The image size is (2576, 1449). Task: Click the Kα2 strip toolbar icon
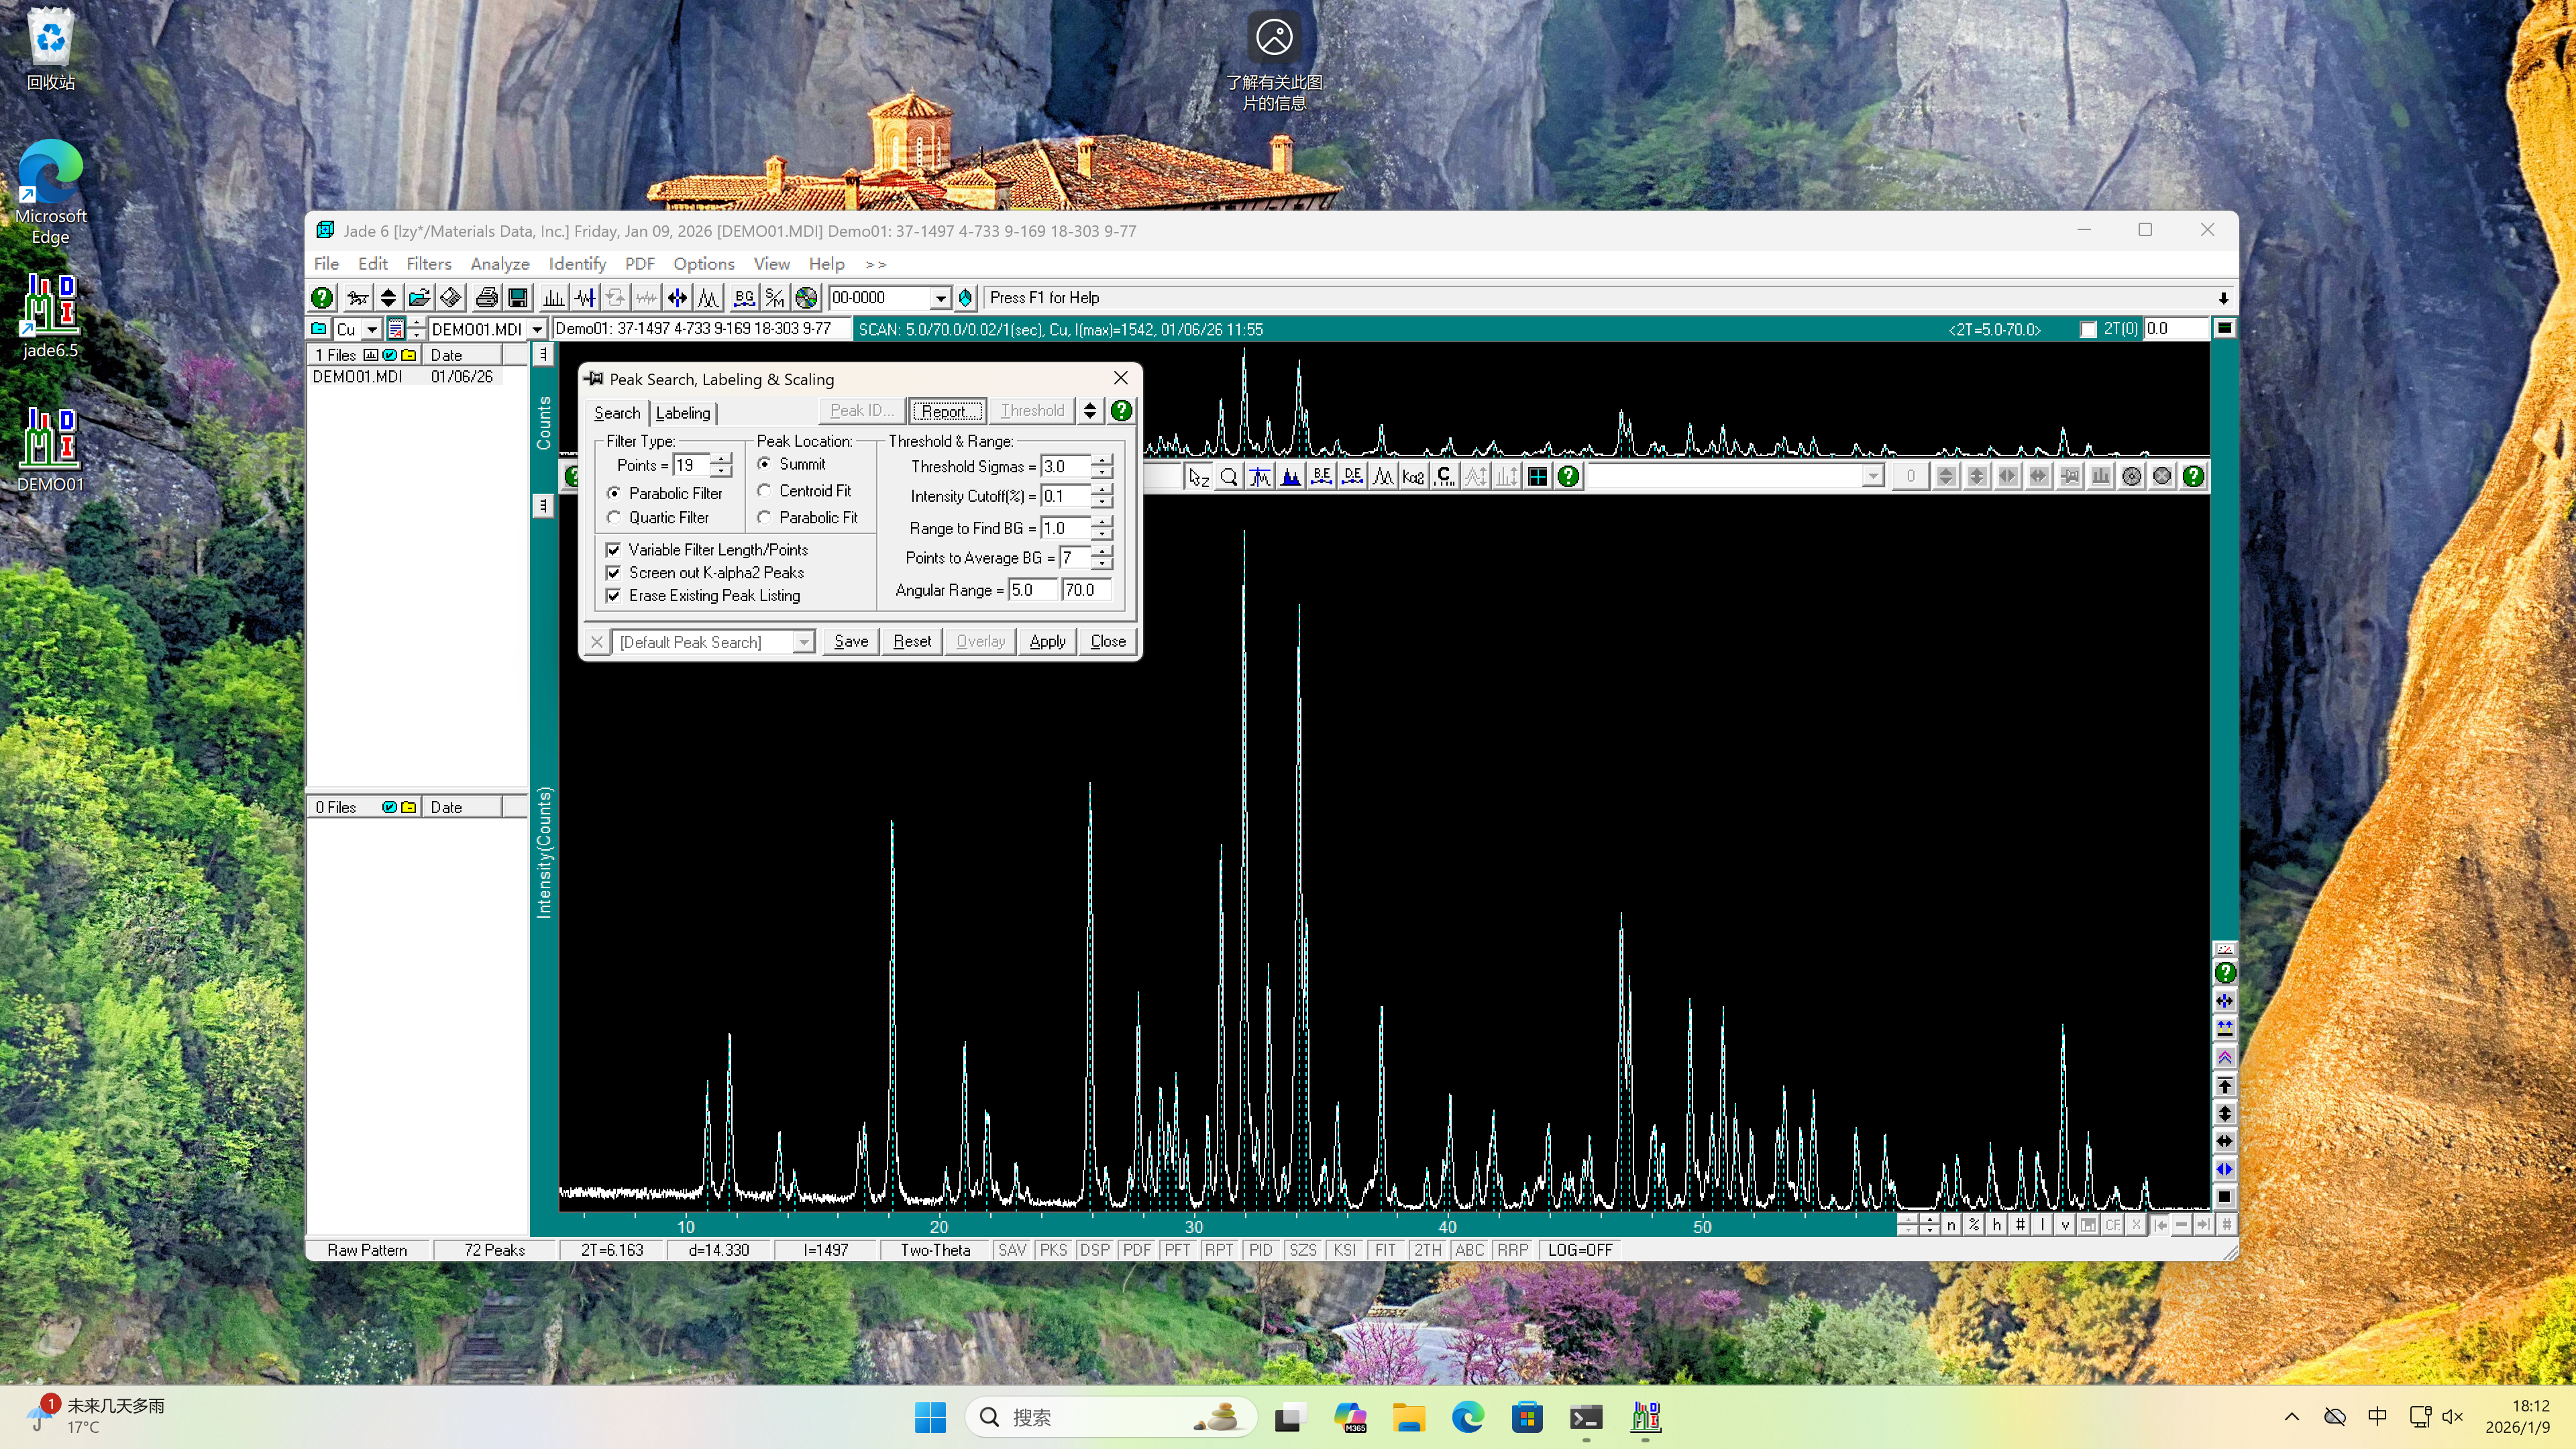coord(1413,477)
